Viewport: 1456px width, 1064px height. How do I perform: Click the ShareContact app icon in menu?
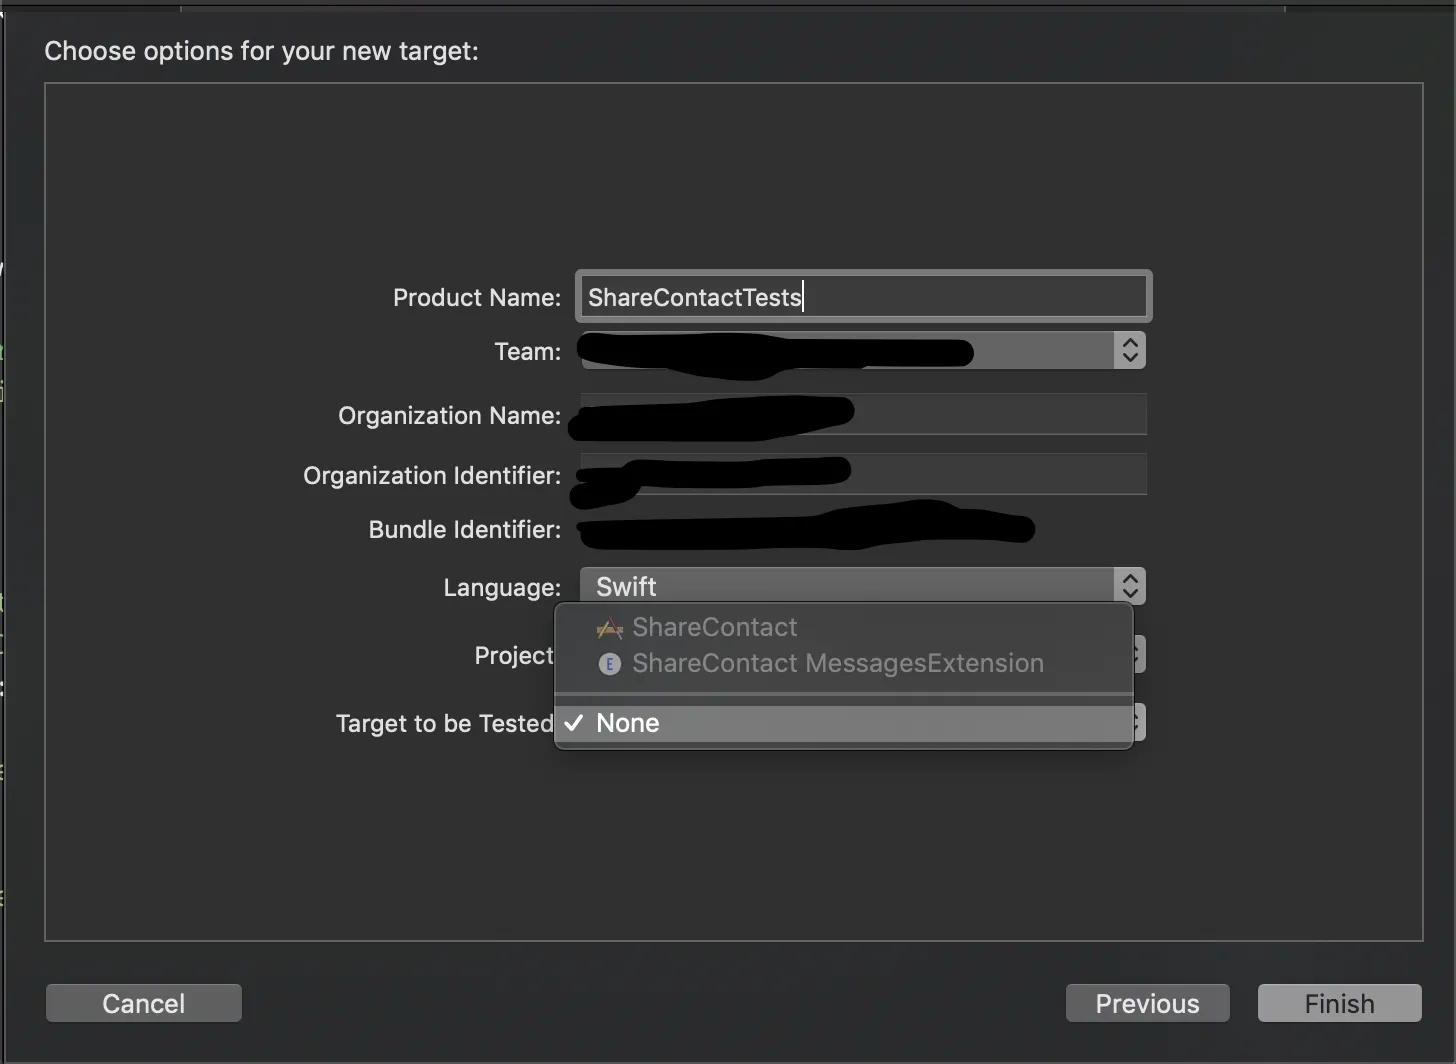(x=610, y=628)
